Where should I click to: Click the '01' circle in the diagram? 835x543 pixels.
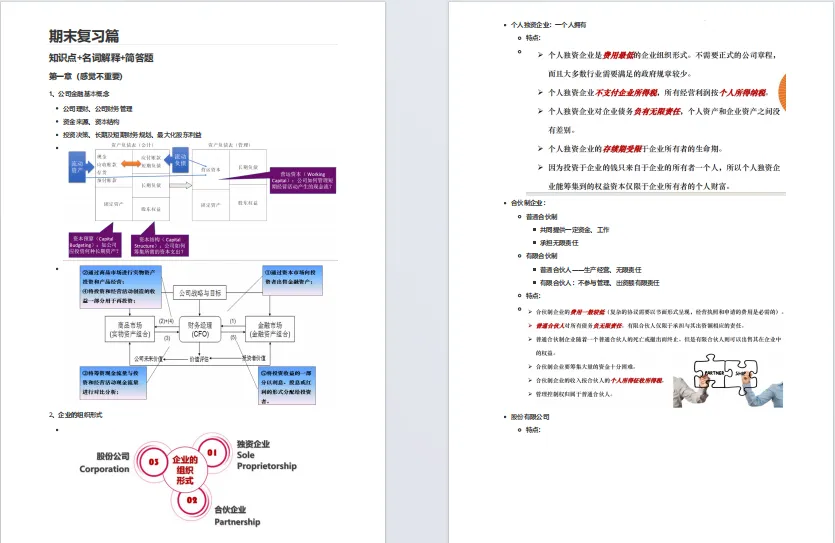[212, 452]
